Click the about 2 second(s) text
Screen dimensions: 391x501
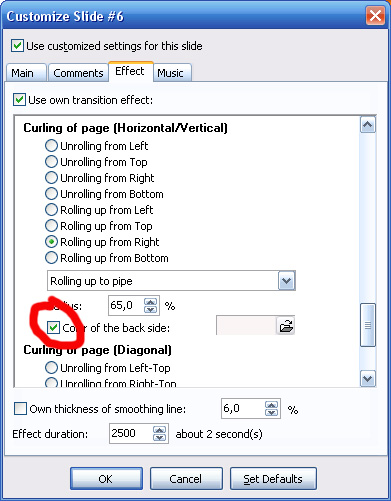[x=219, y=434]
